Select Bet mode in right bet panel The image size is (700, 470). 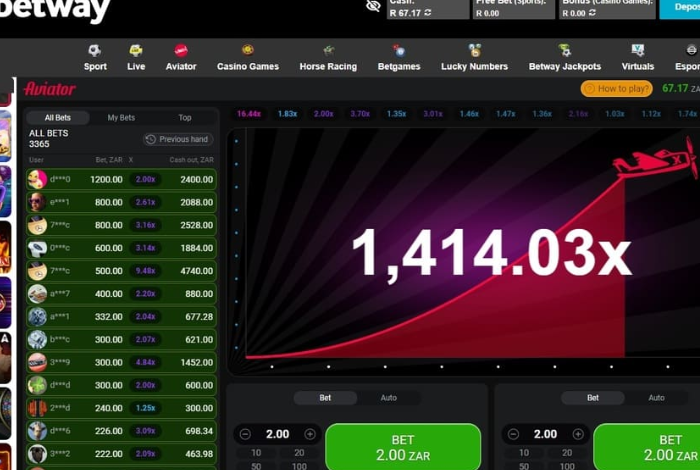click(x=592, y=398)
